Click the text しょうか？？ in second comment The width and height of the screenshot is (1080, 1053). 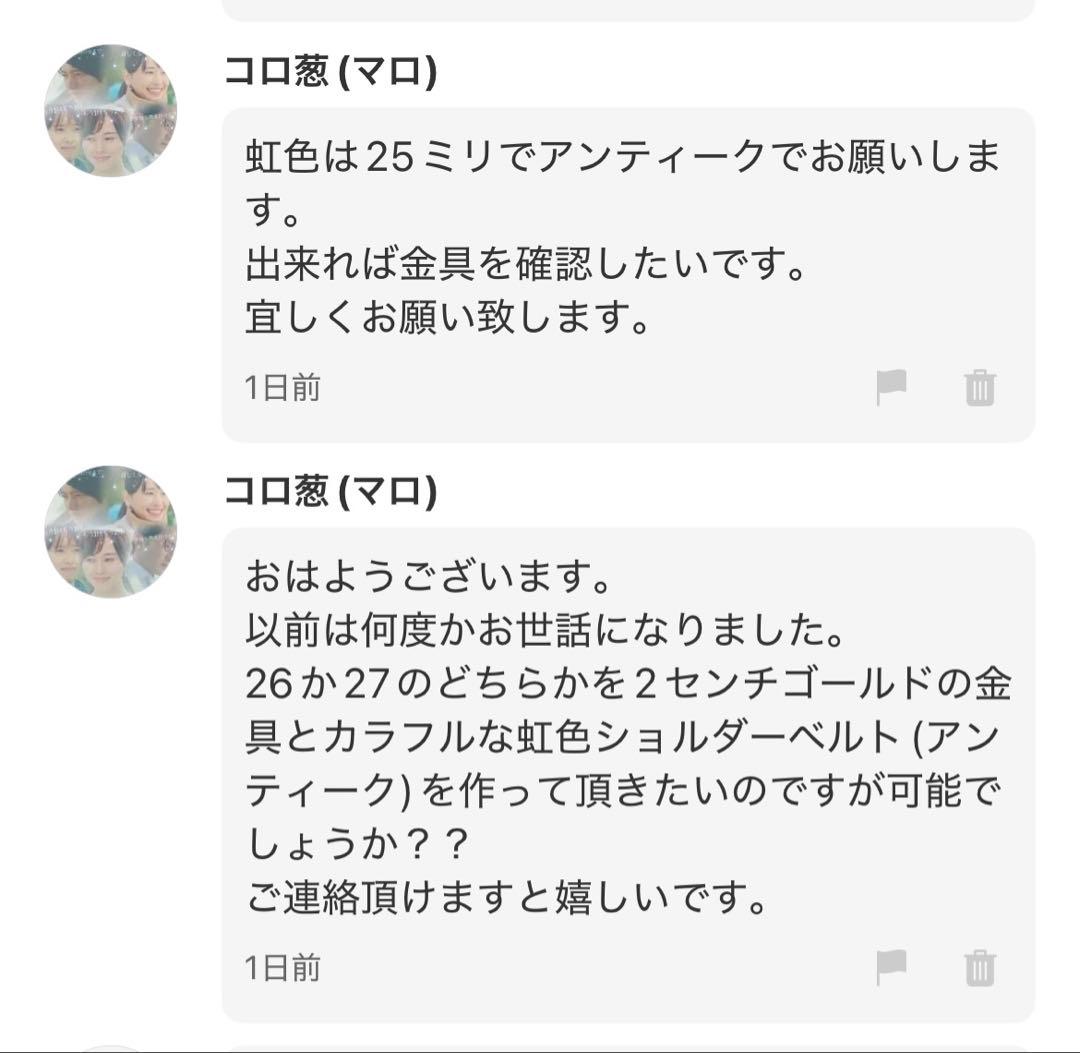point(358,844)
